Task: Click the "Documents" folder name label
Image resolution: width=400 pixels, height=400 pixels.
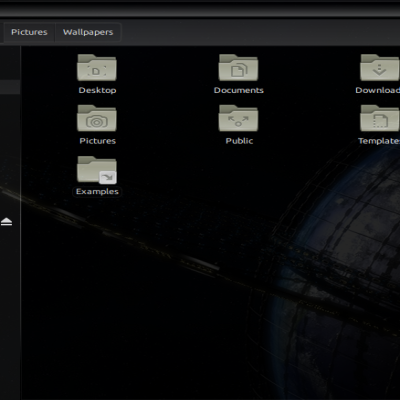Action: coord(239,90)
